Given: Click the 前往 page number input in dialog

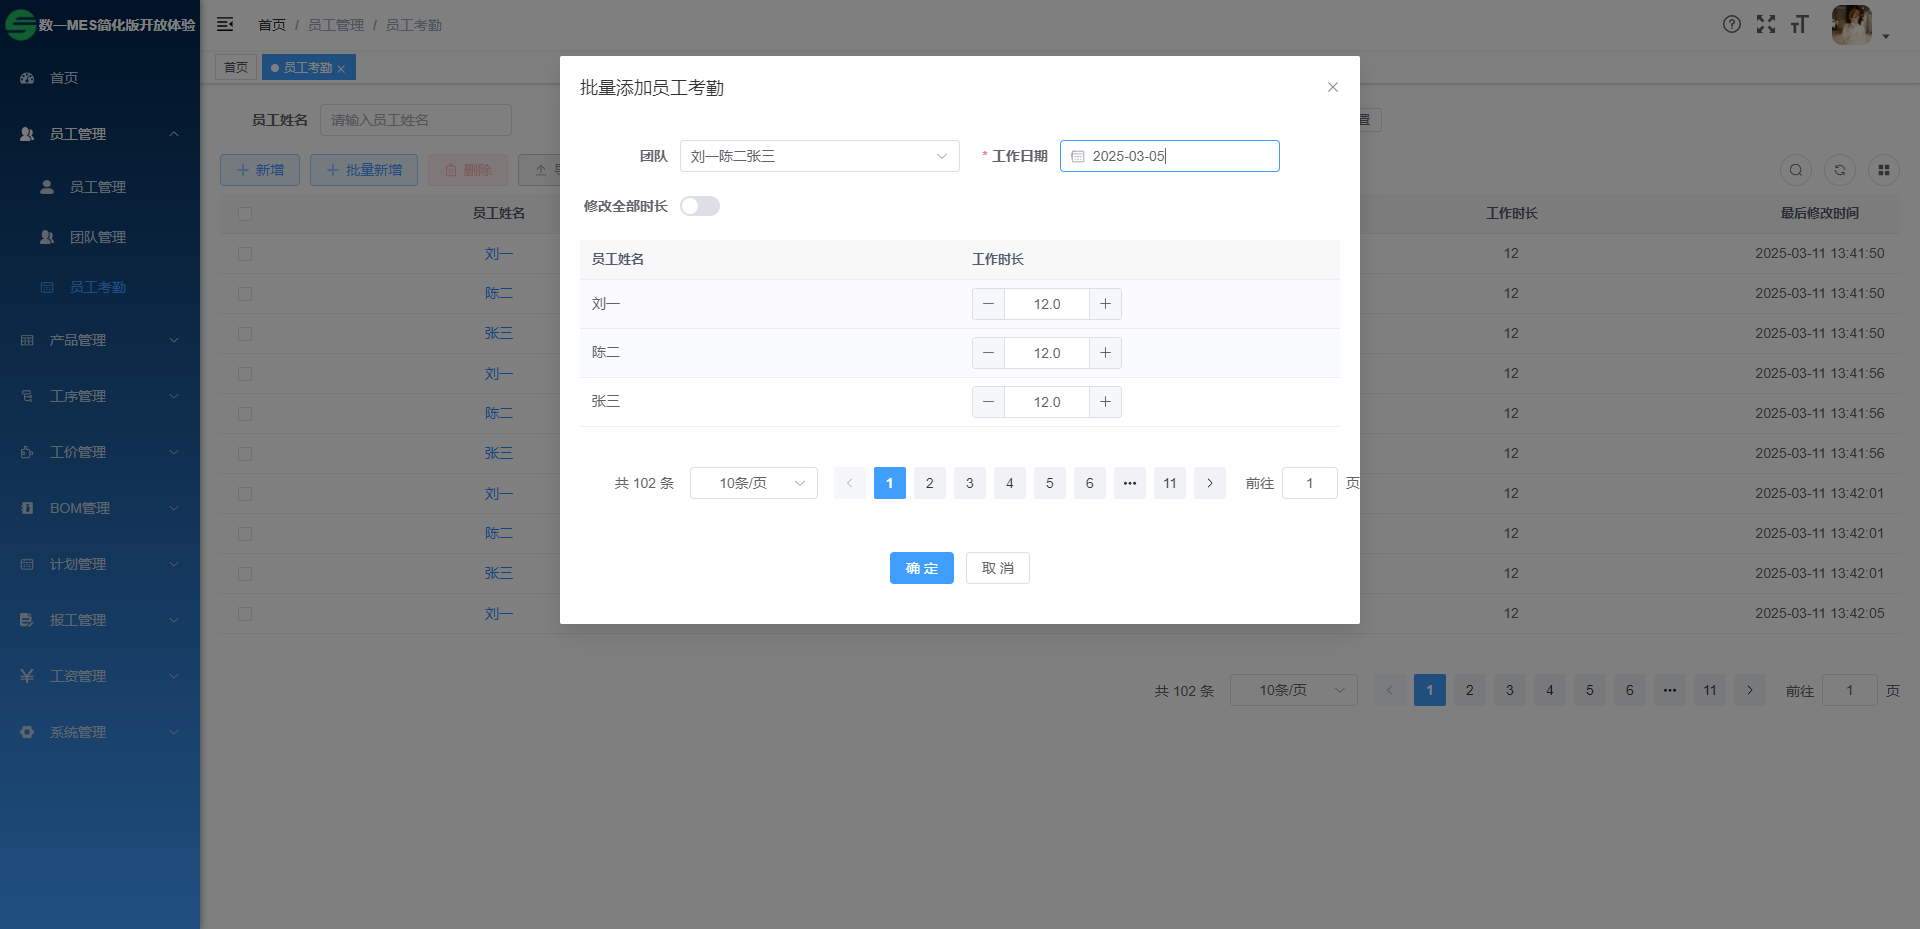Looking at the screenshot, I should pos(1309,483).
